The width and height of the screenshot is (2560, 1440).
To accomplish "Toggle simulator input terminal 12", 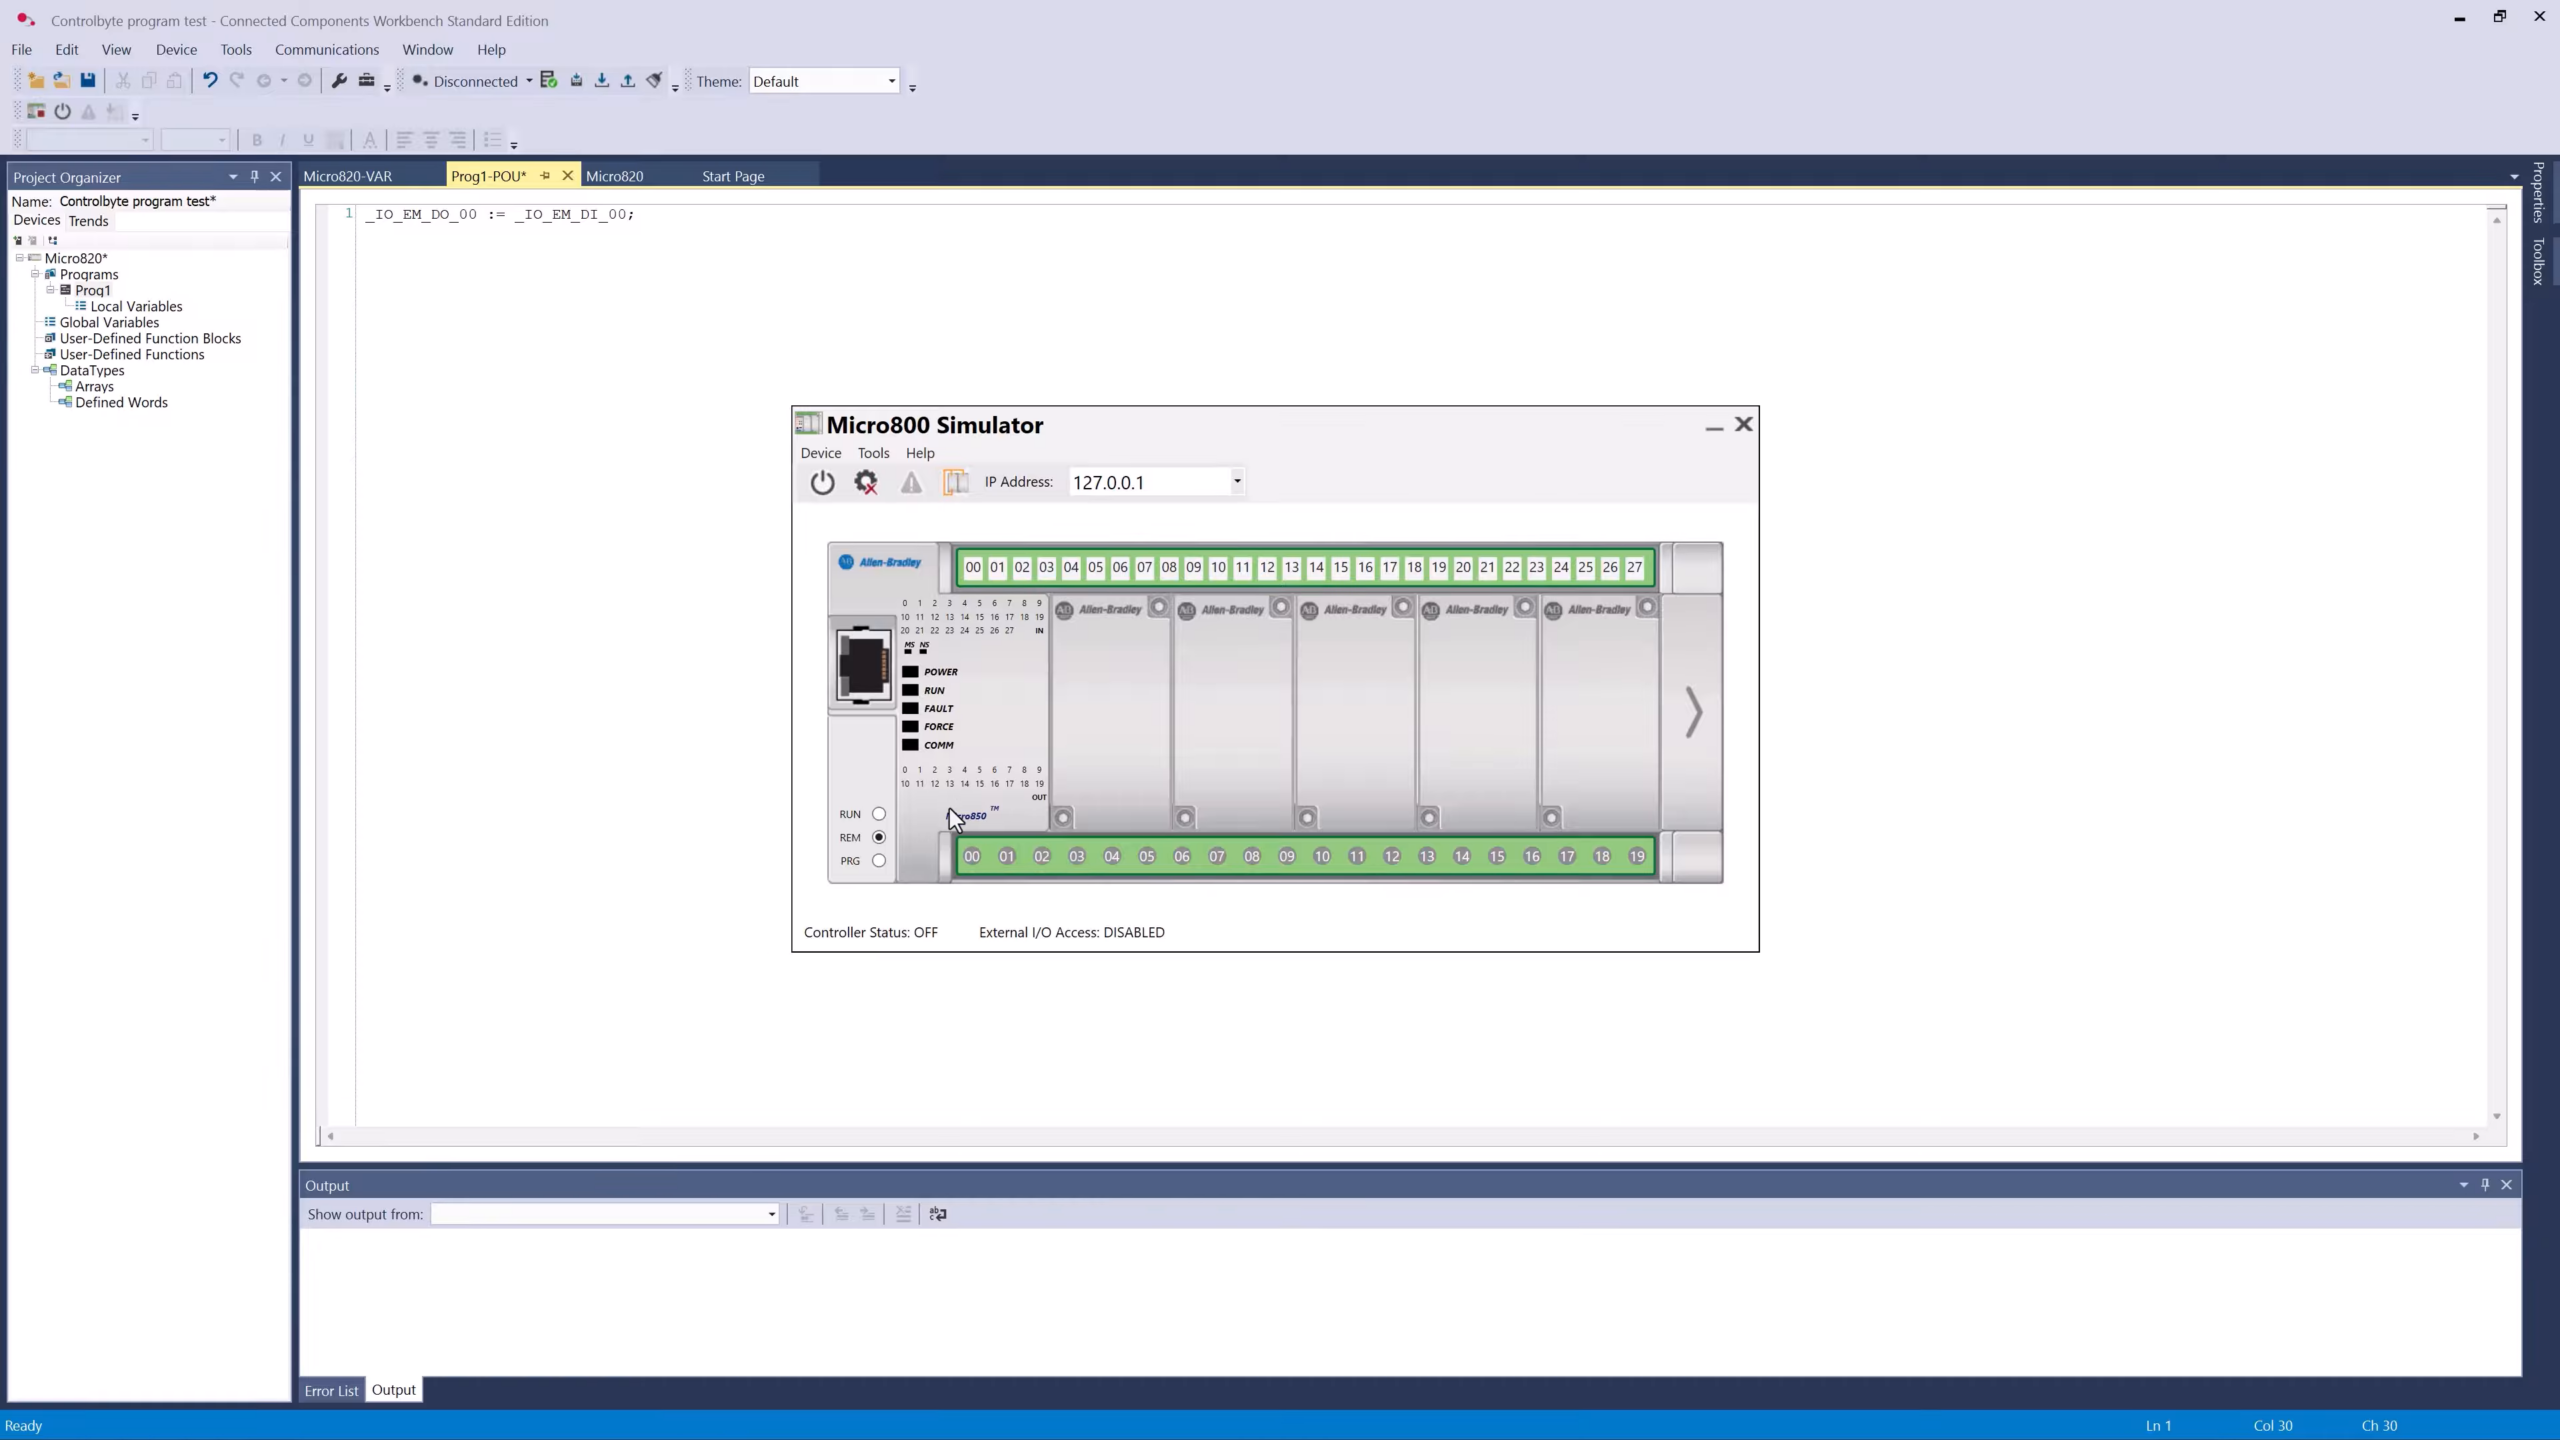I will click(1267, 568).
